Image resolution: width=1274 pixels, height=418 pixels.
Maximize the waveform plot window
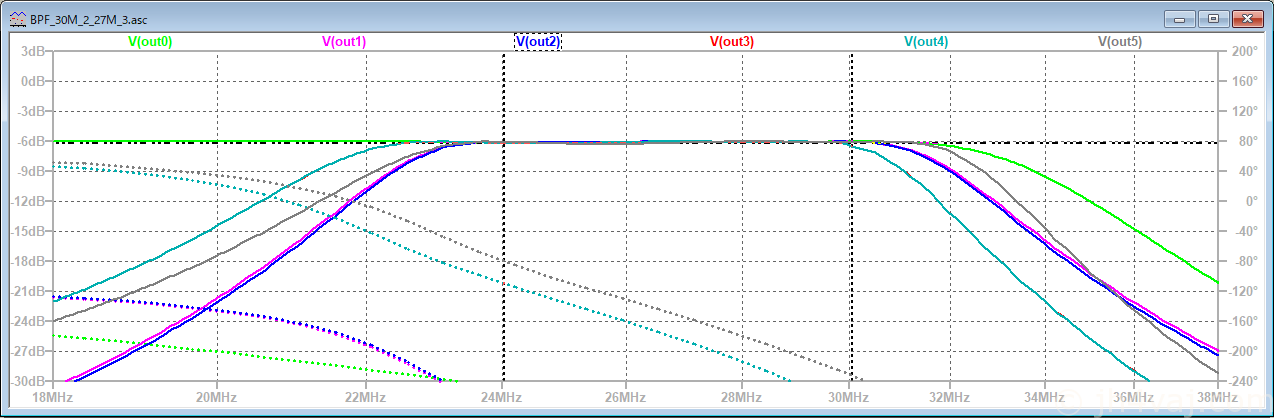point(1212,17)
